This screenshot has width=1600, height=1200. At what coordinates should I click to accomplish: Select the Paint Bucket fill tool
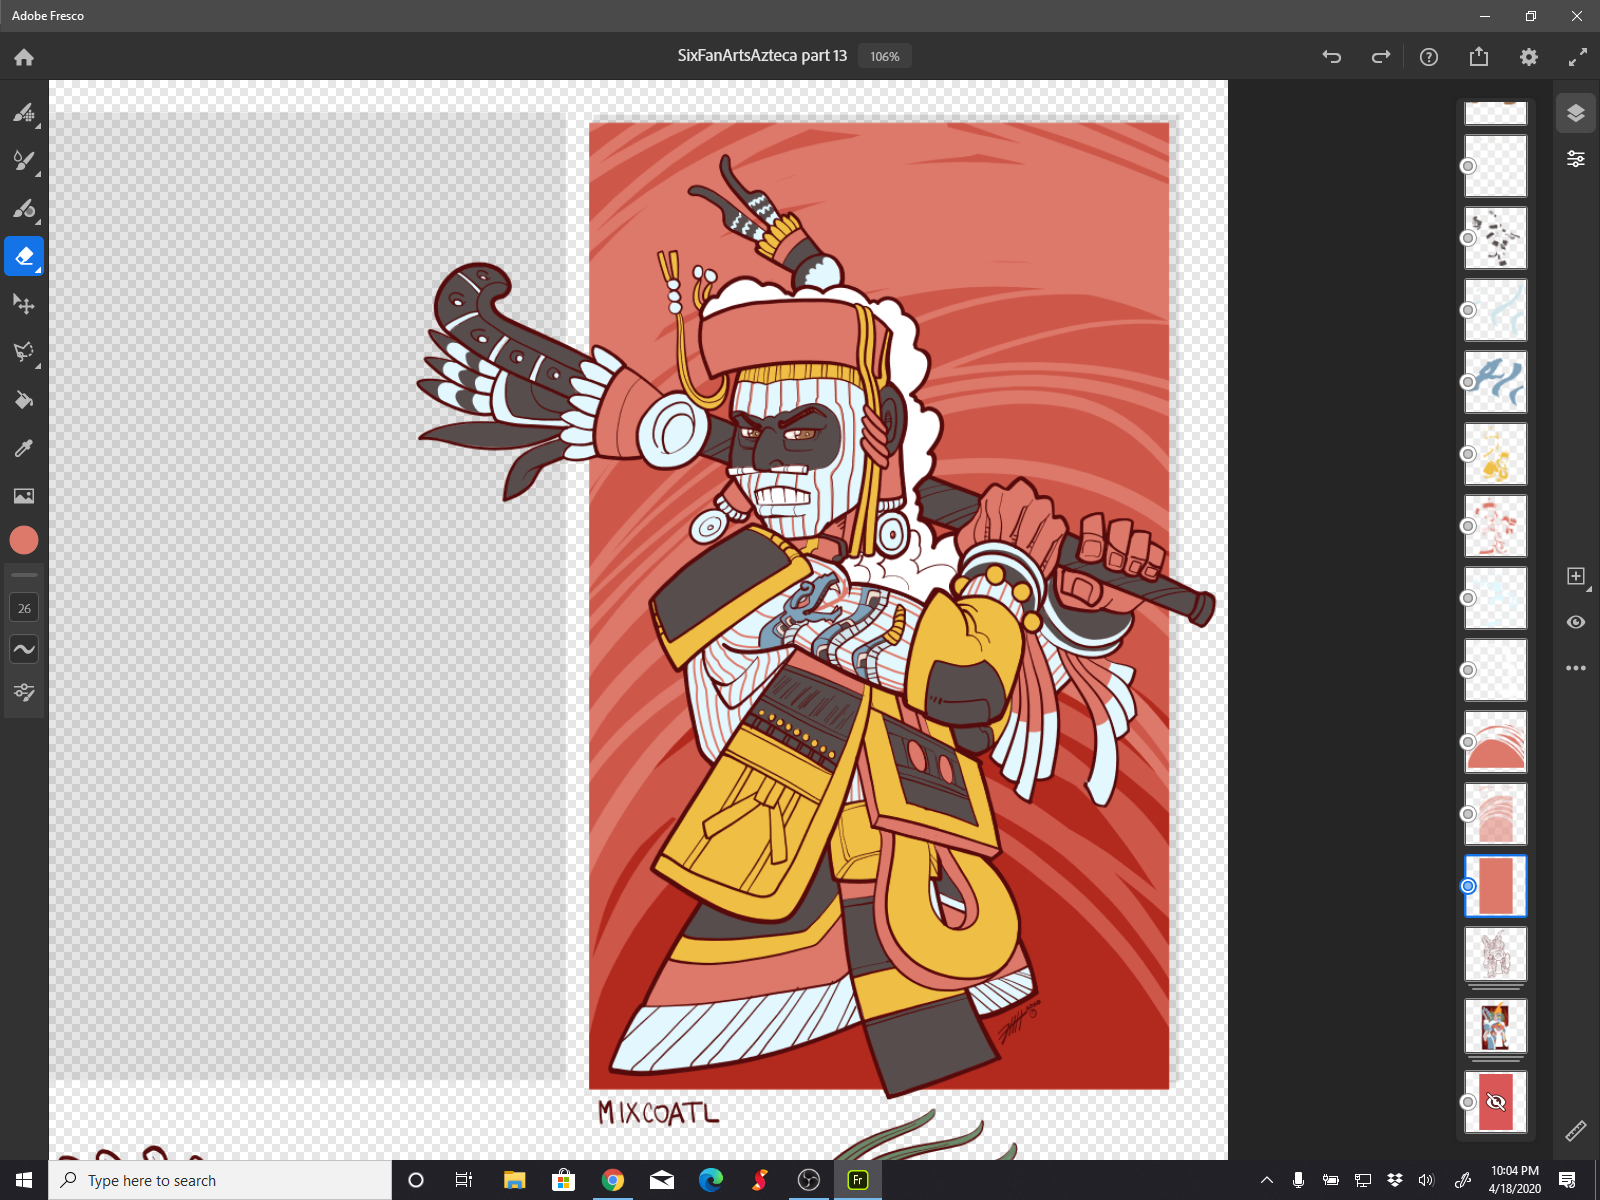(x=24, y=400)
